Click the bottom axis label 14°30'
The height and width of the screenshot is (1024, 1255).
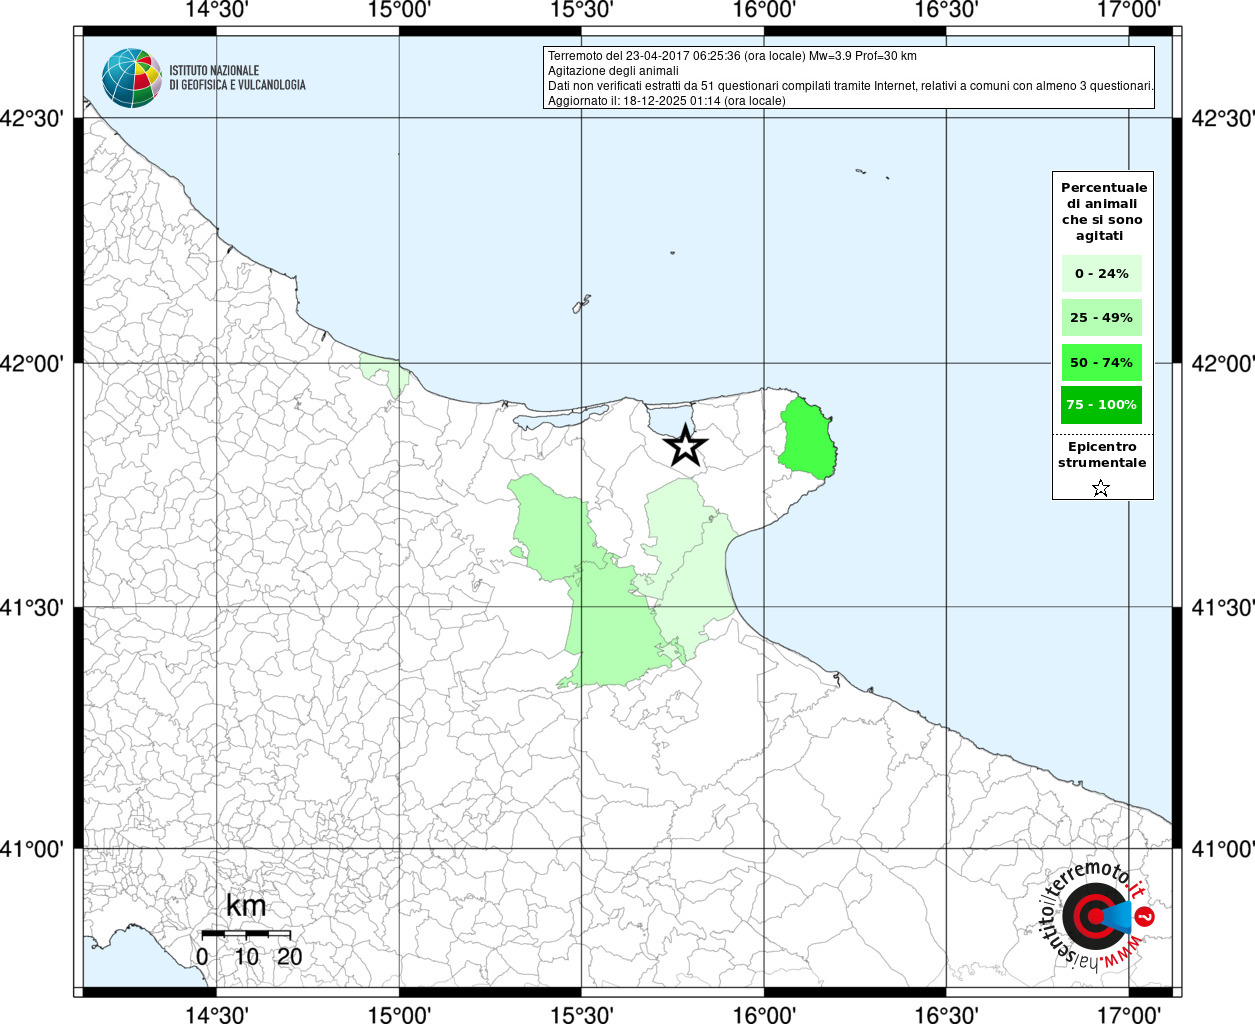tap(217, 1014)
